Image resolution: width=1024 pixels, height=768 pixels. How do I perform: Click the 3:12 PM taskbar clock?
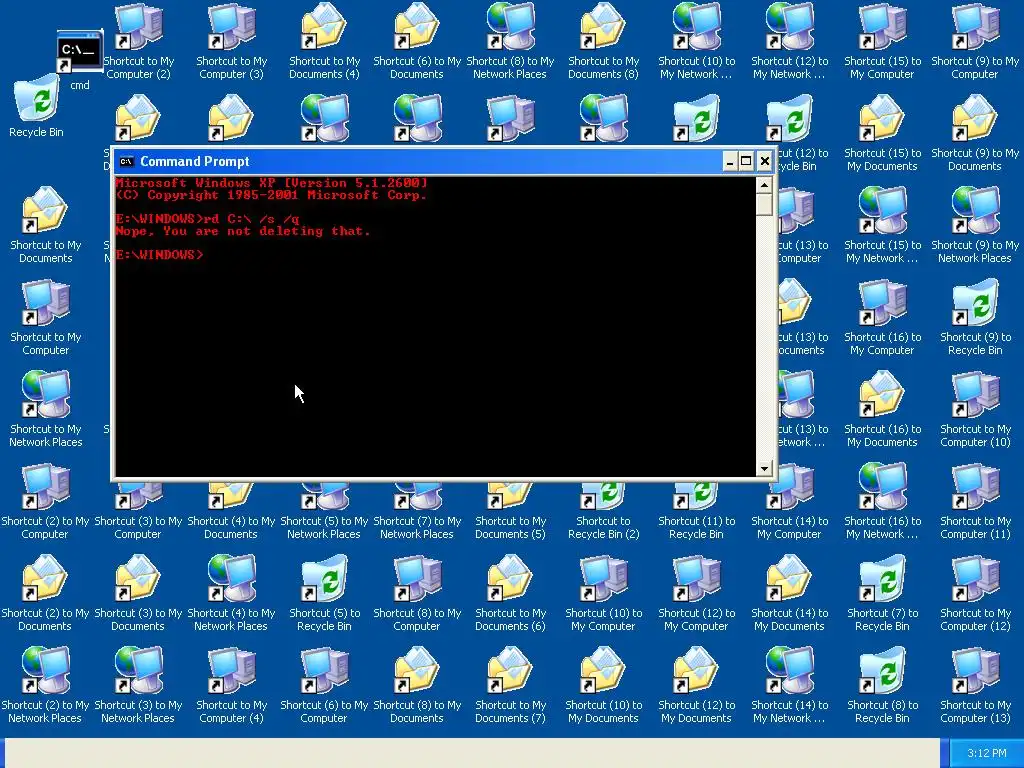point(986,753)
